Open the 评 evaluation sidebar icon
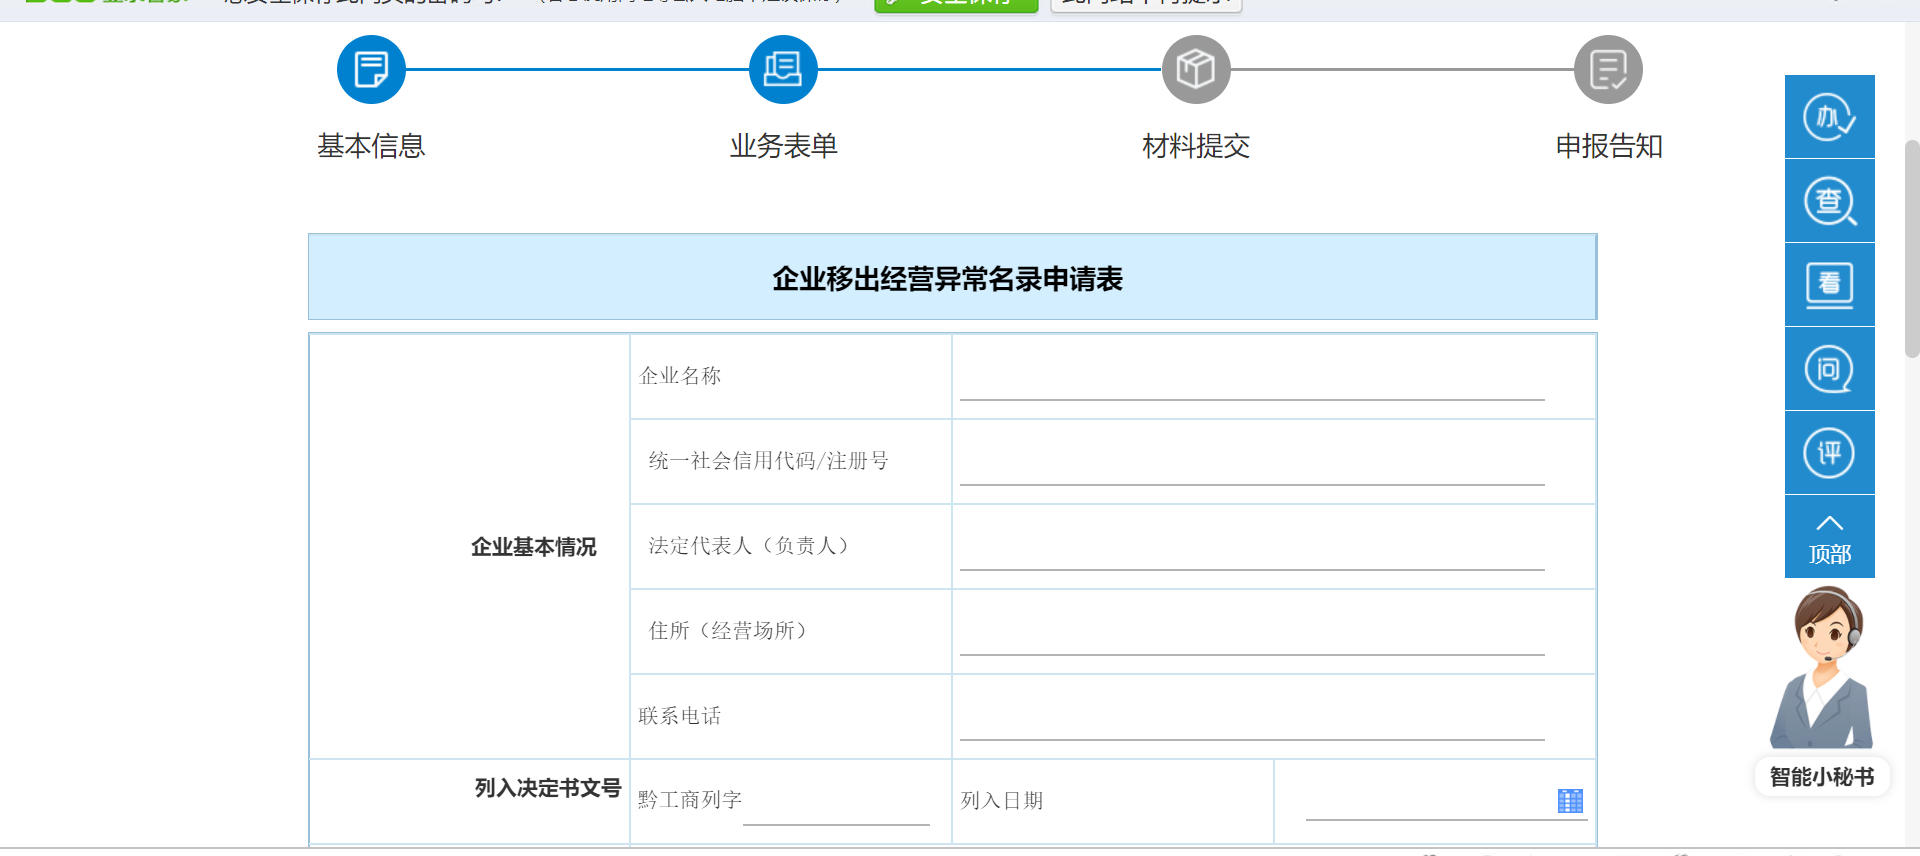This screenshot has width=1920, height=856. coord(1829,453)
